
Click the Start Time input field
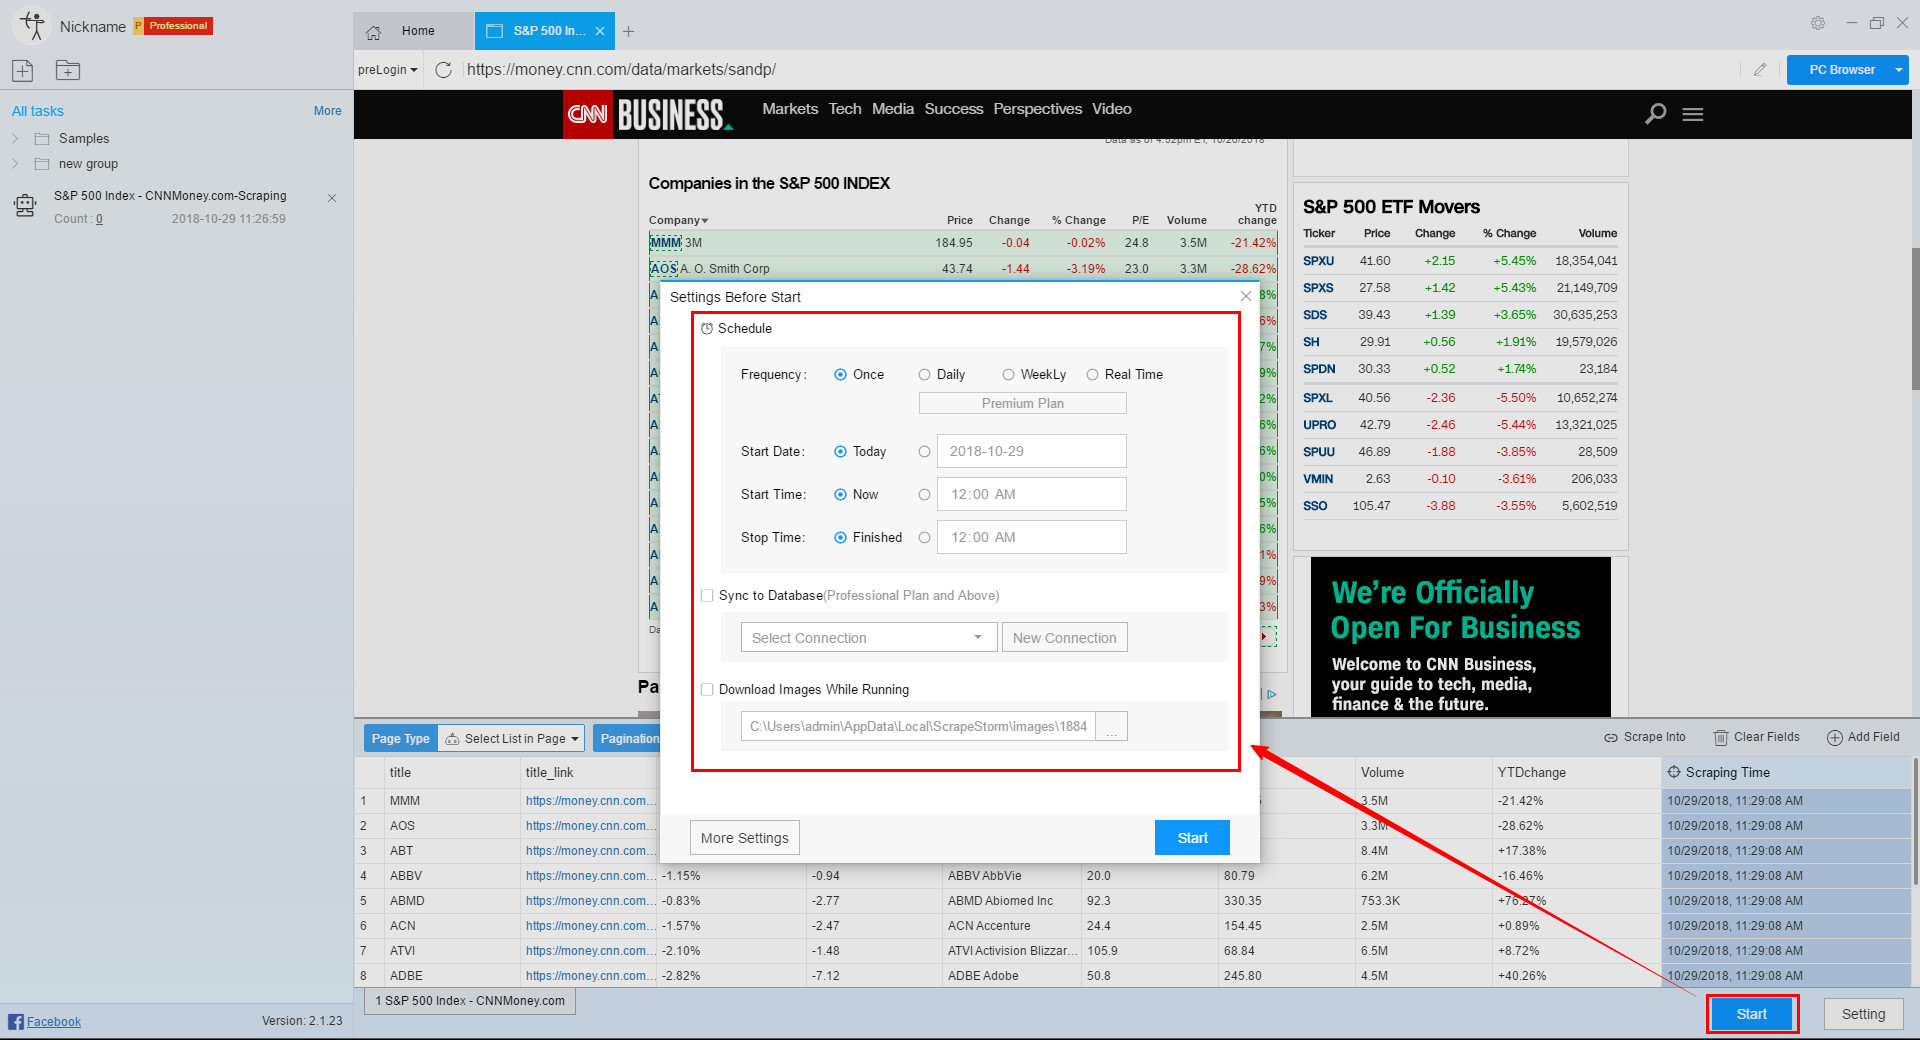[1032, 494]
